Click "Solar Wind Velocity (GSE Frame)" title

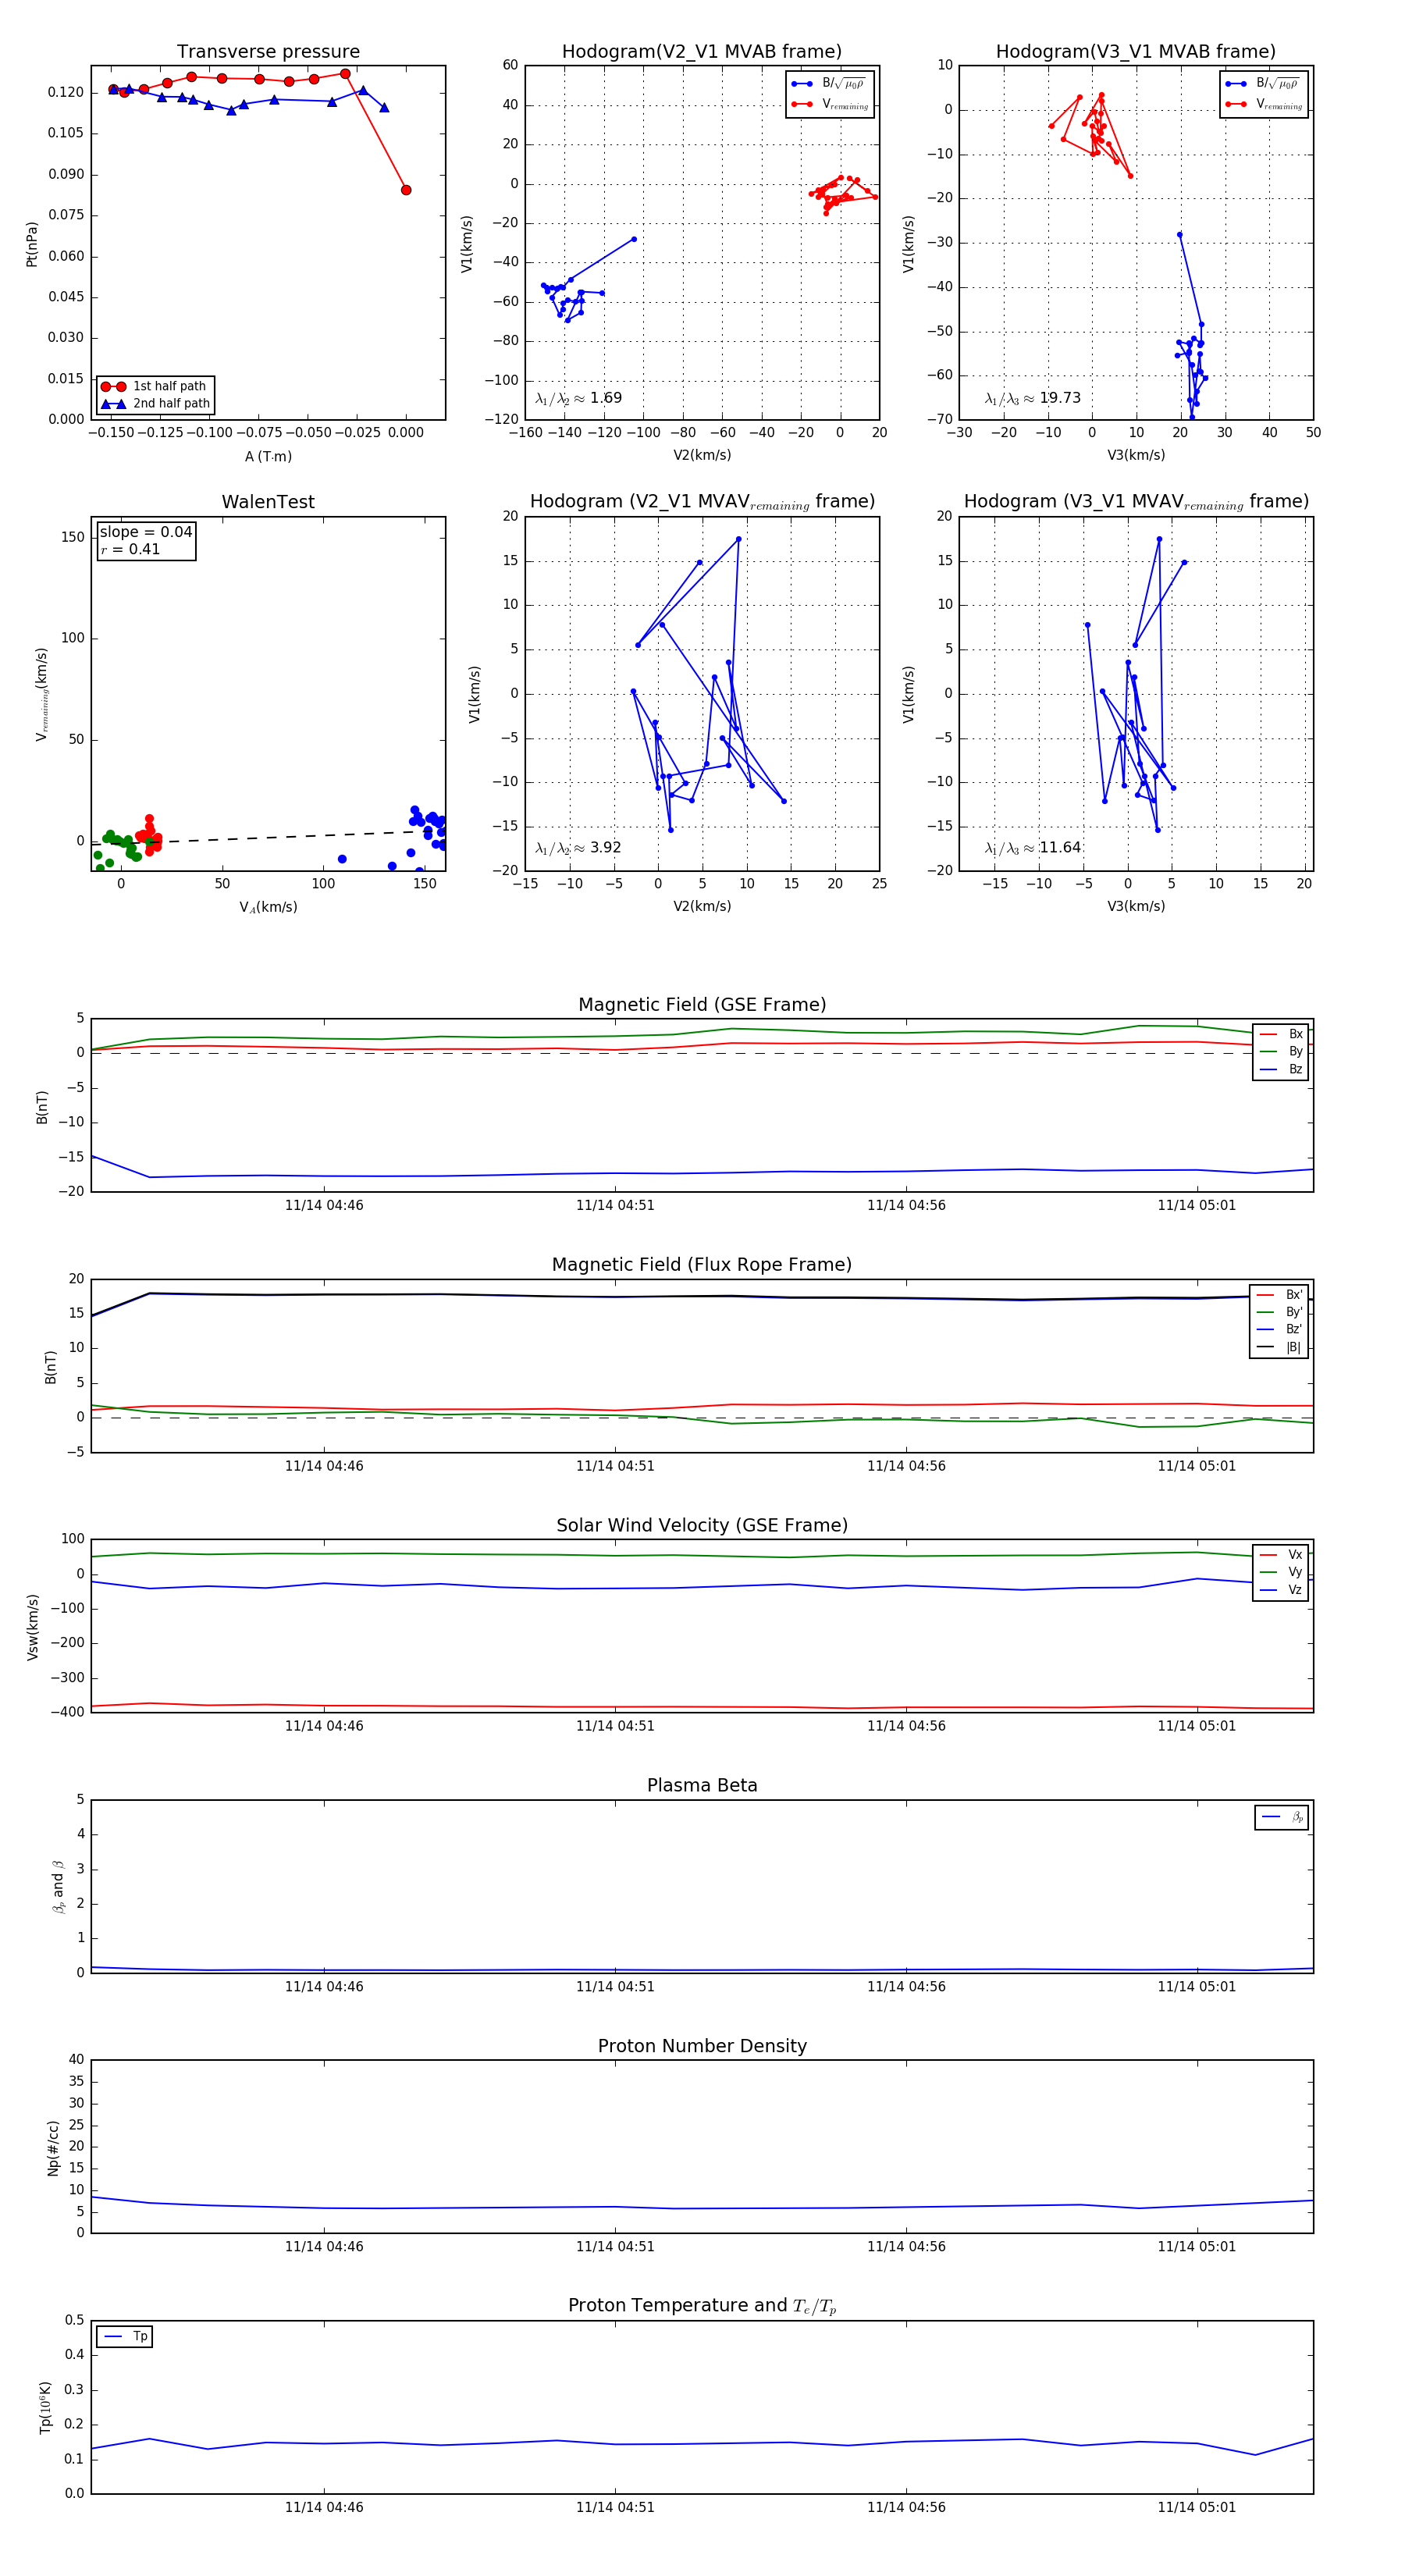702,1526
